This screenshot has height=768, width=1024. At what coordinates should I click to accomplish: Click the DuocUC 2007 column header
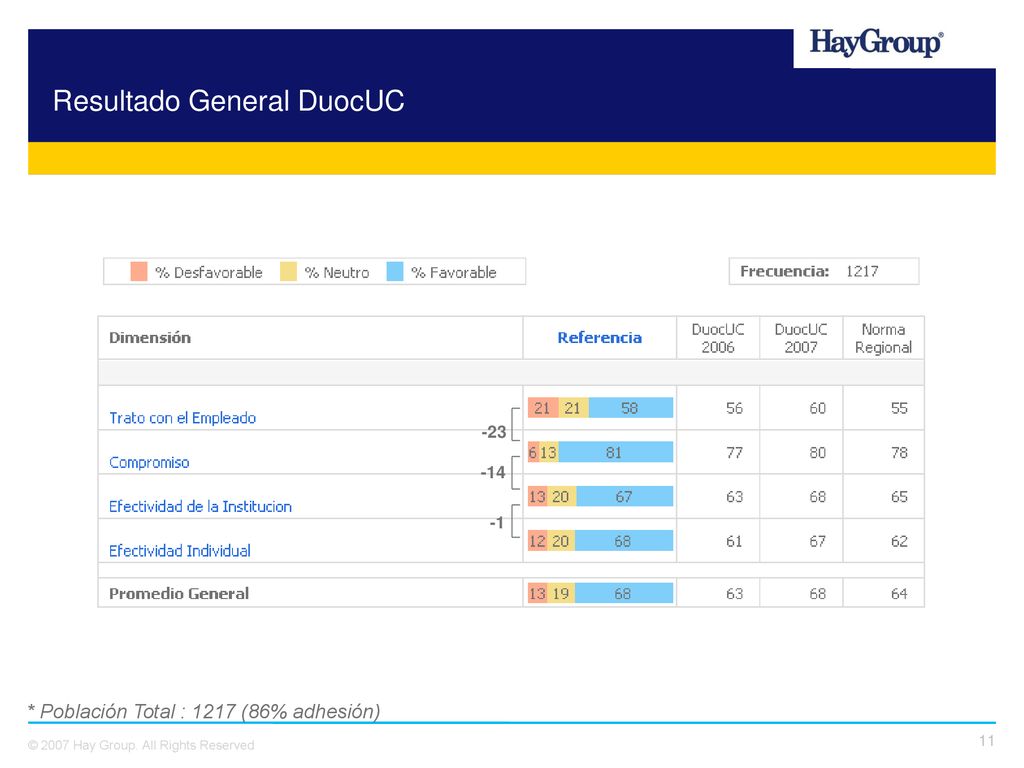click(x=801, y=338)
